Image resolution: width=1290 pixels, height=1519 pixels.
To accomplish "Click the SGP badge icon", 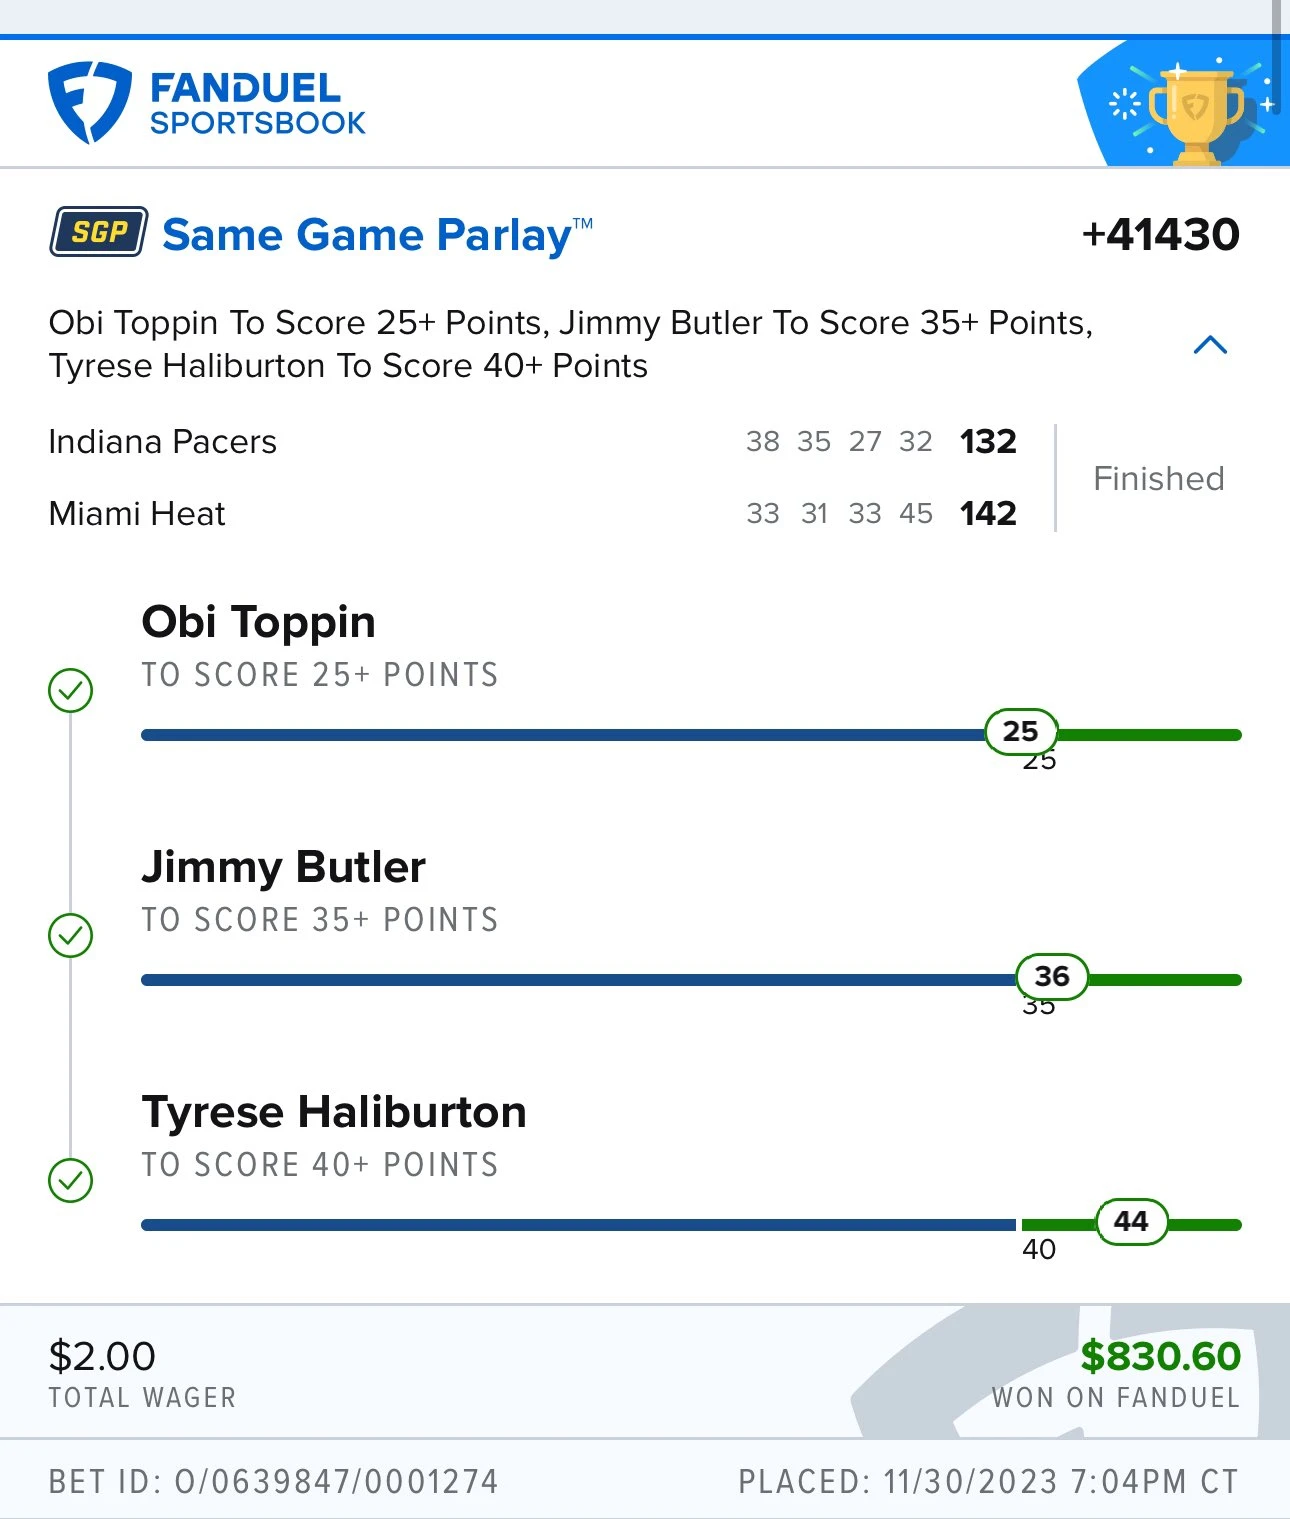I will click(99, 232).
